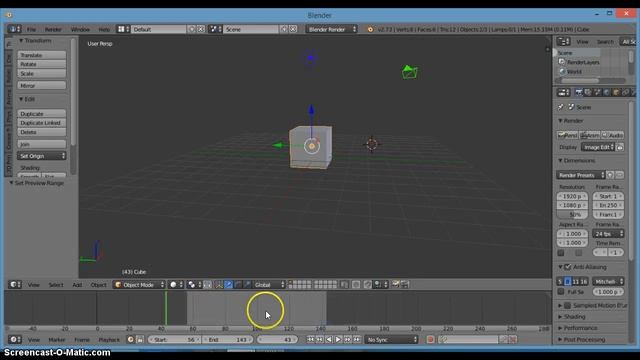Select anti-aliasing sample count 5
Viewport: 640px width, 360px height.
tap(560, 281)
